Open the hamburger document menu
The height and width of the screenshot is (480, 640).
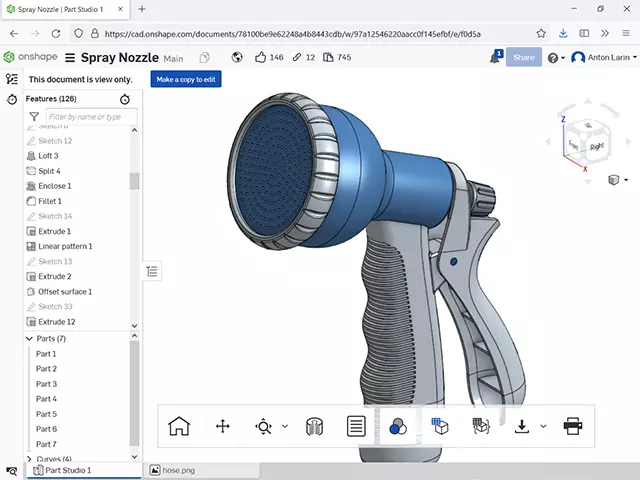pos(70,58)
